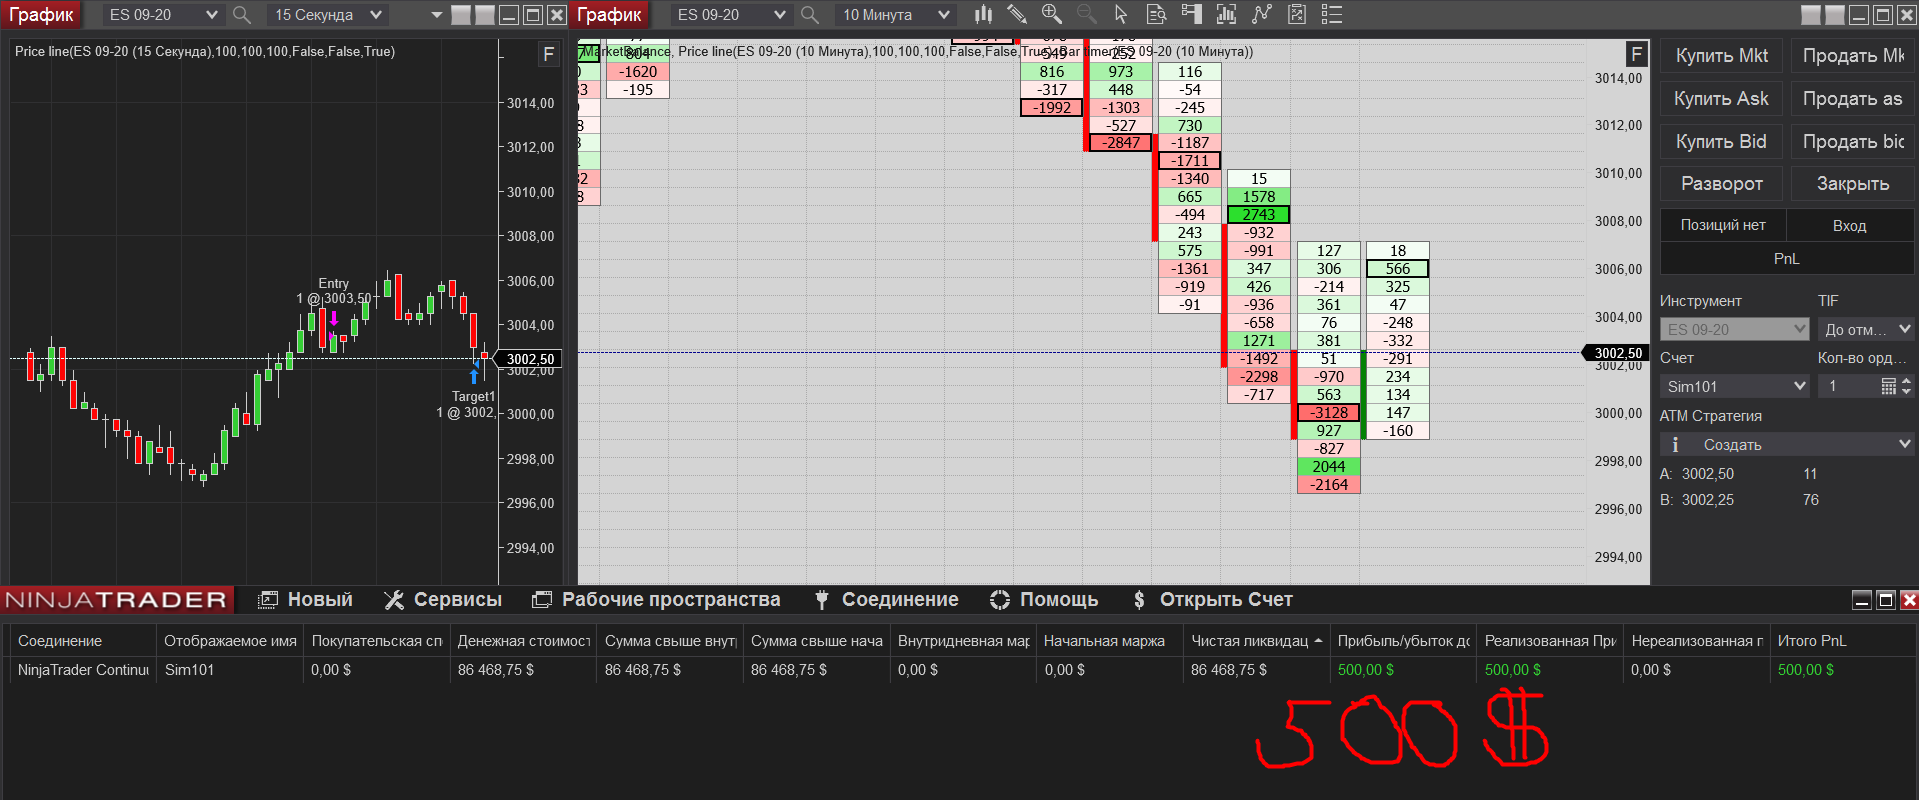1919x800 pixels.
Task: Click the list-style icon in chart toolbar
Action: click(x=1332, y=14)
